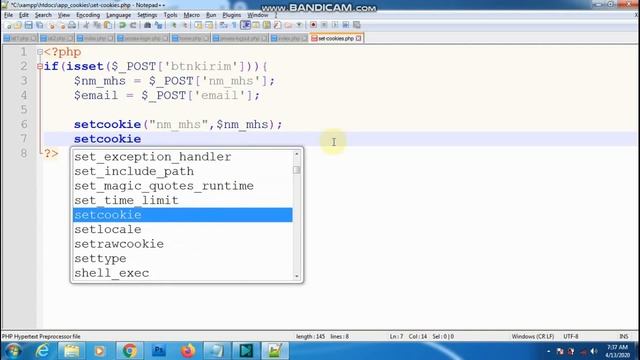This screenshot has height=360, width=640.
Task: Click the Paste clipboard icon
Action: click(108, 25)
